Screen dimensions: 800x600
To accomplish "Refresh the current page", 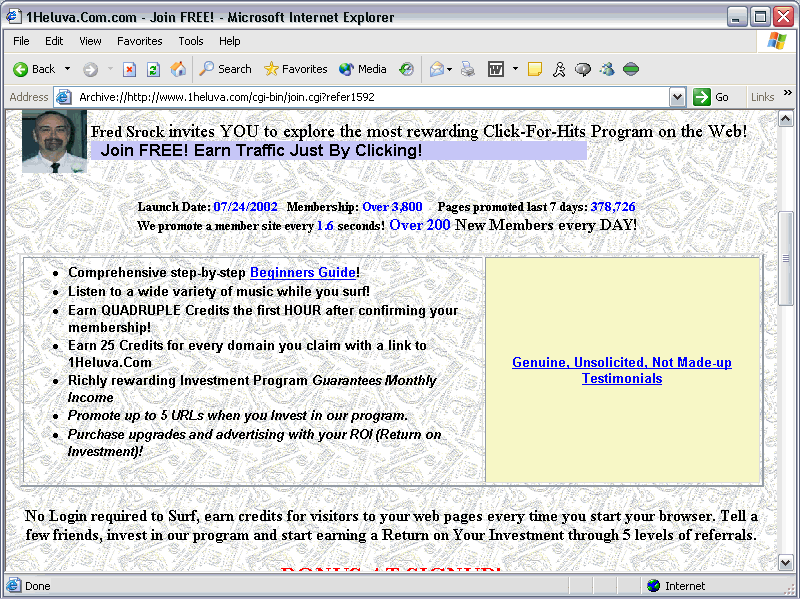I will (x=153, y=69).
